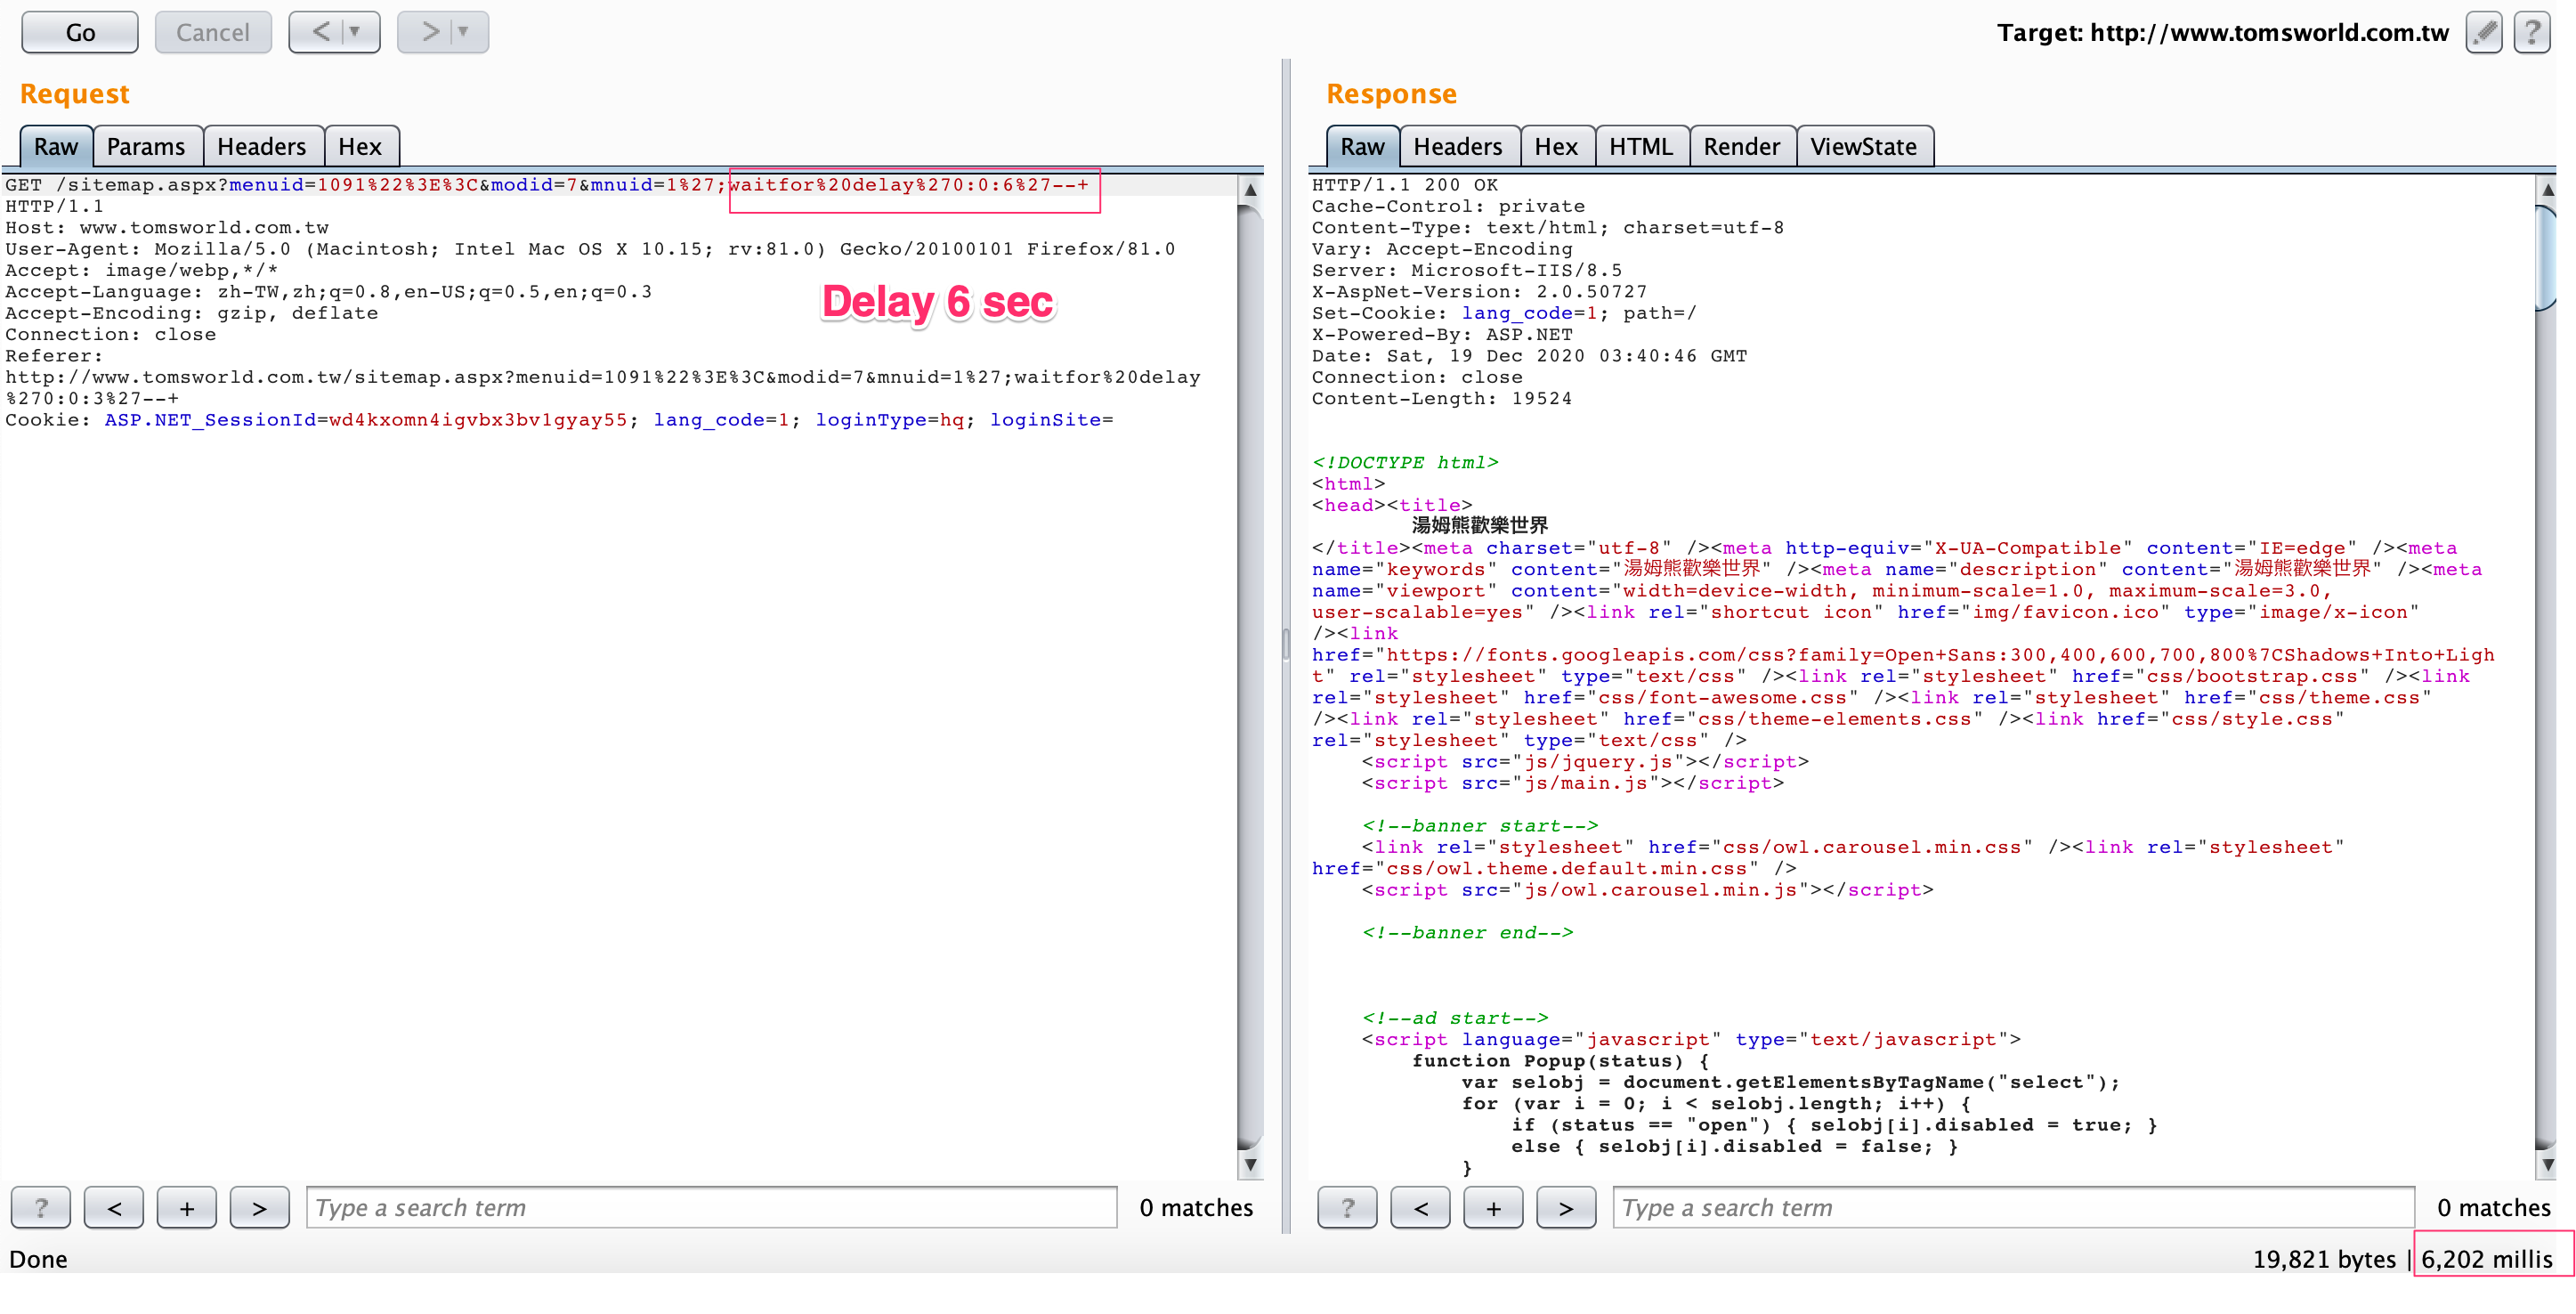Edit the target with the pencil icon

point(2484,32)
